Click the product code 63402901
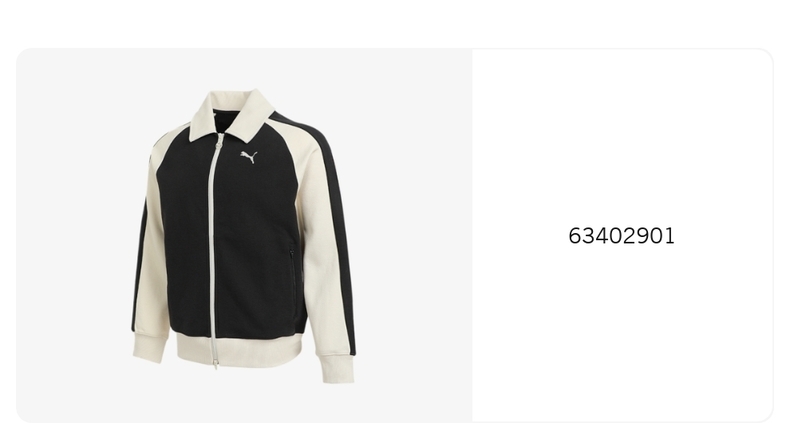 (621, 236)
